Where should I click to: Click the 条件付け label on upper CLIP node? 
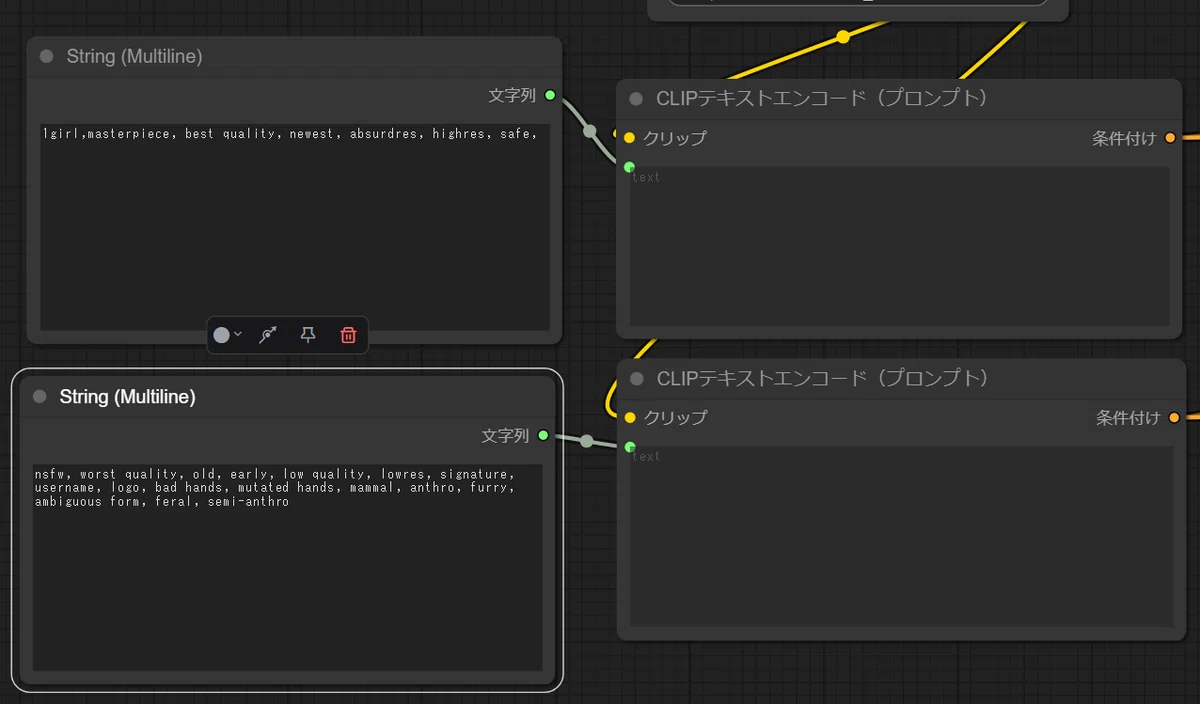pos(1125,138)
